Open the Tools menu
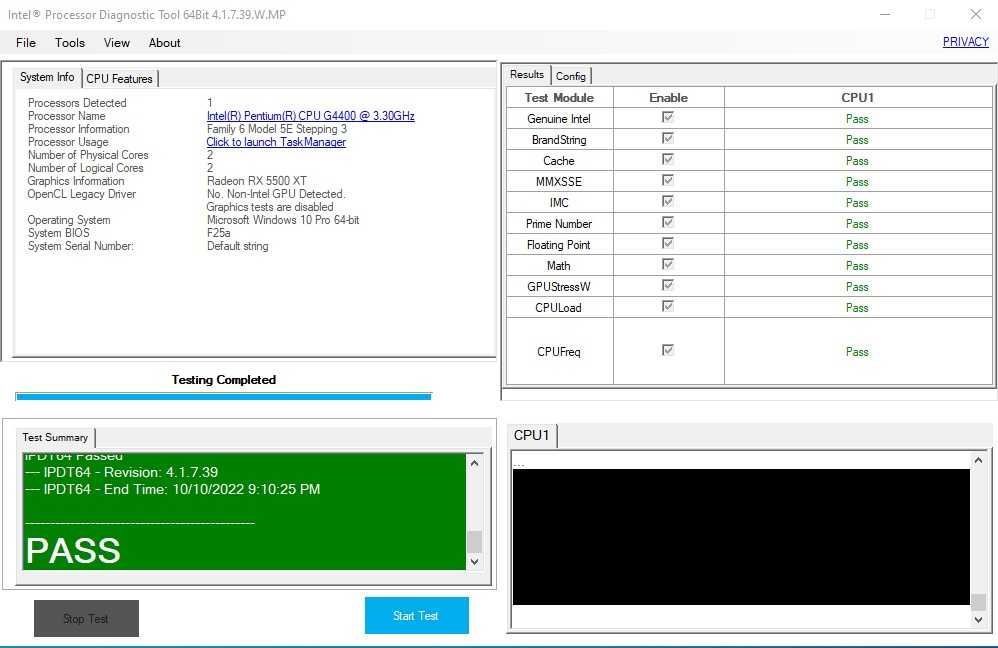This screenshot has height=648, width=998. [x=69, y=43]
